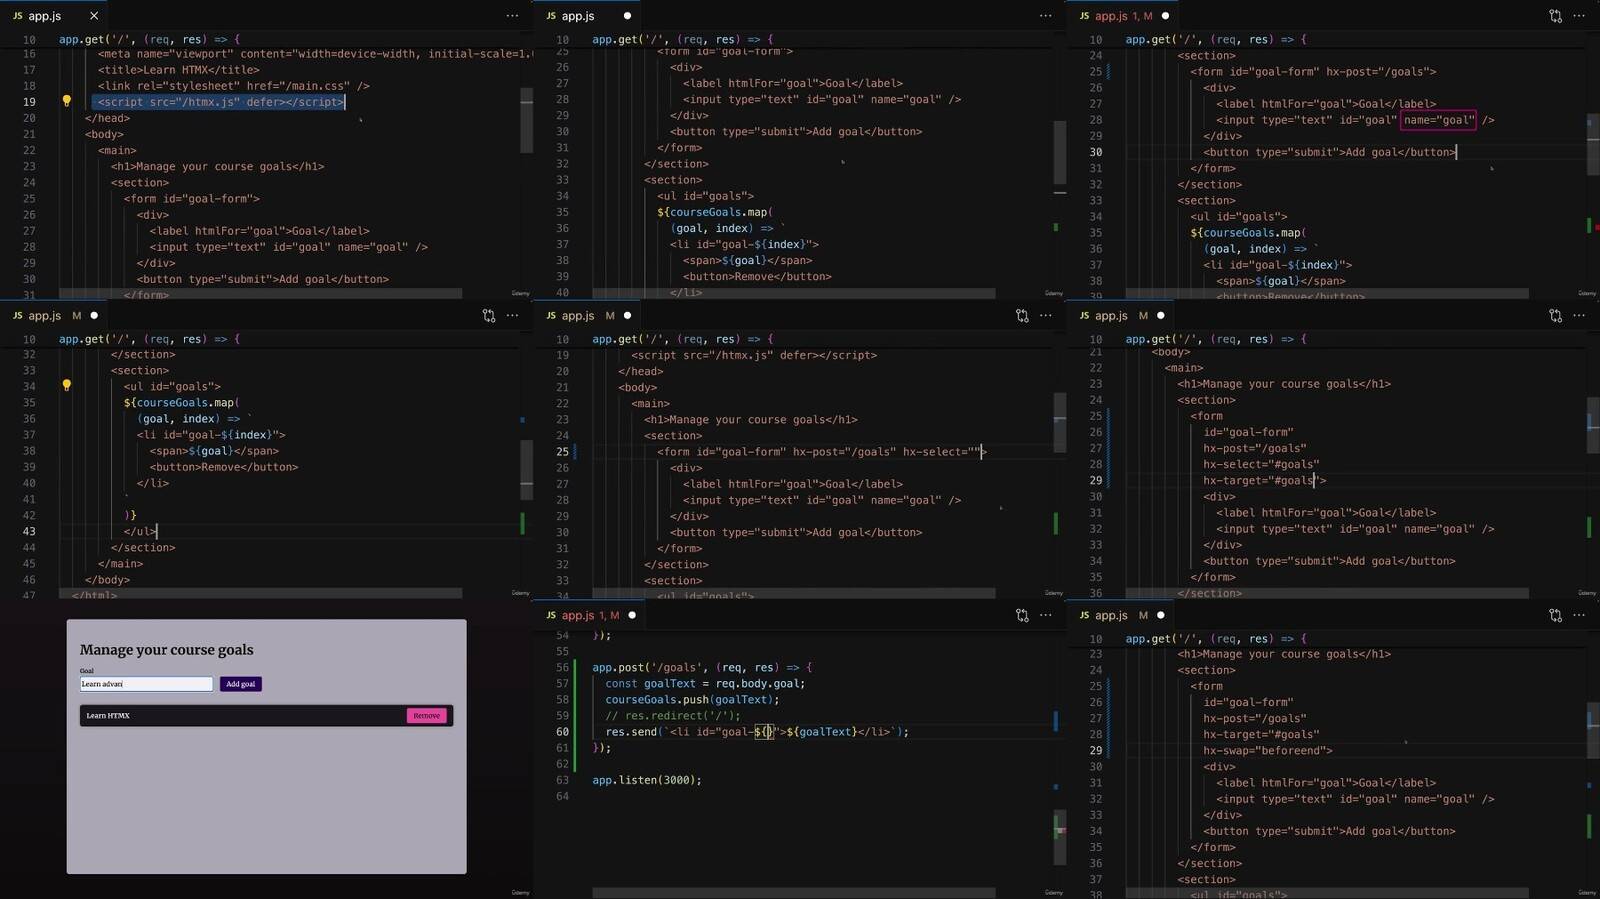The height and width of the screenshot is (899, 1600).
Task: Open changes icon in editor with highlighted name="goal"
Action: point(1555,16)
